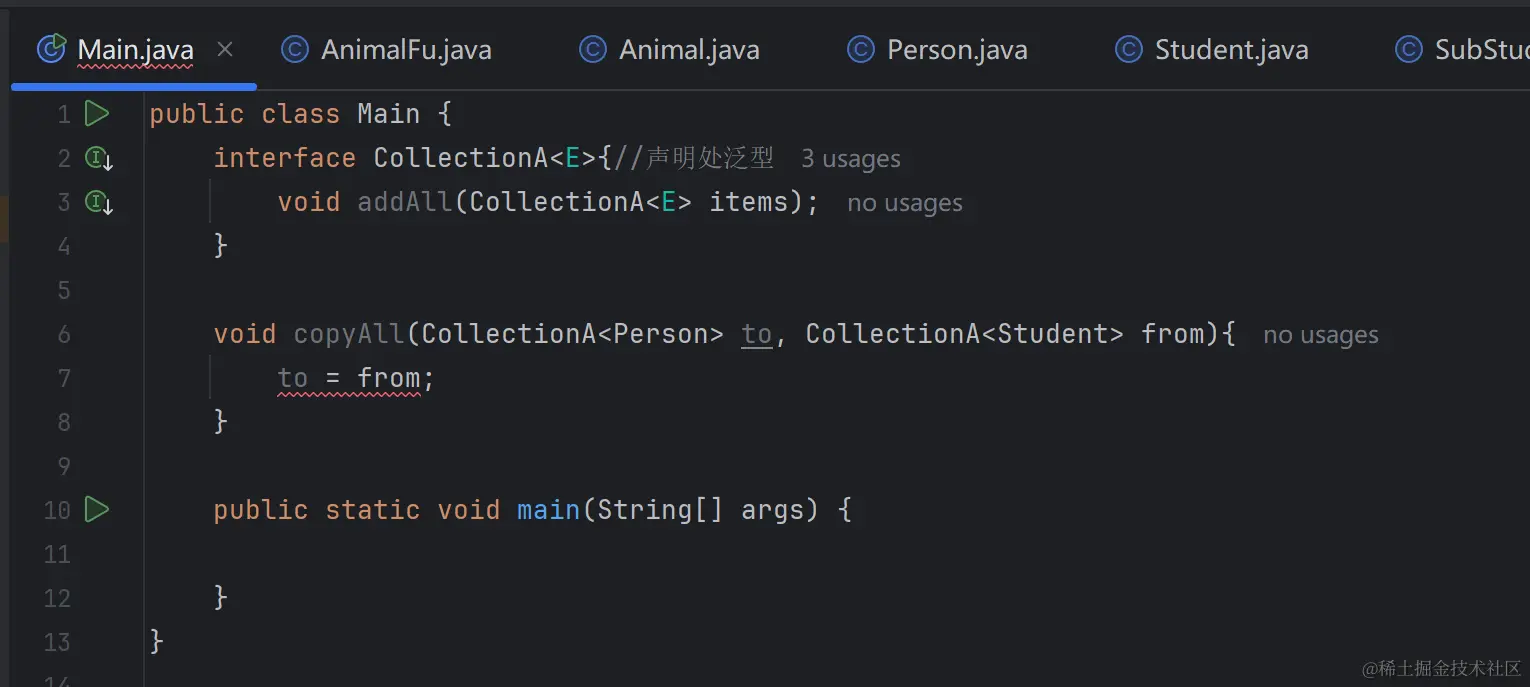Click the Animal.java tab class icon
1530x687 pixels.
[593, 49]
